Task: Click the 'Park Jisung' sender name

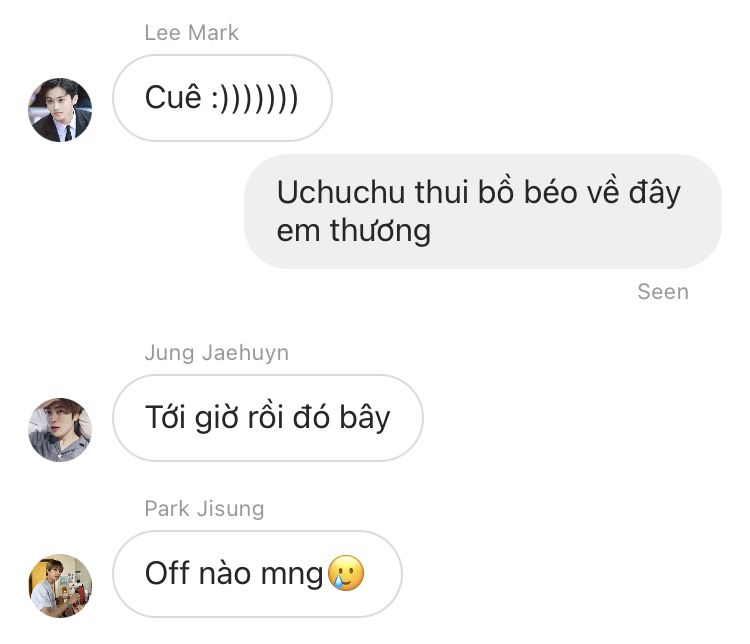Action: click(204, 509)
